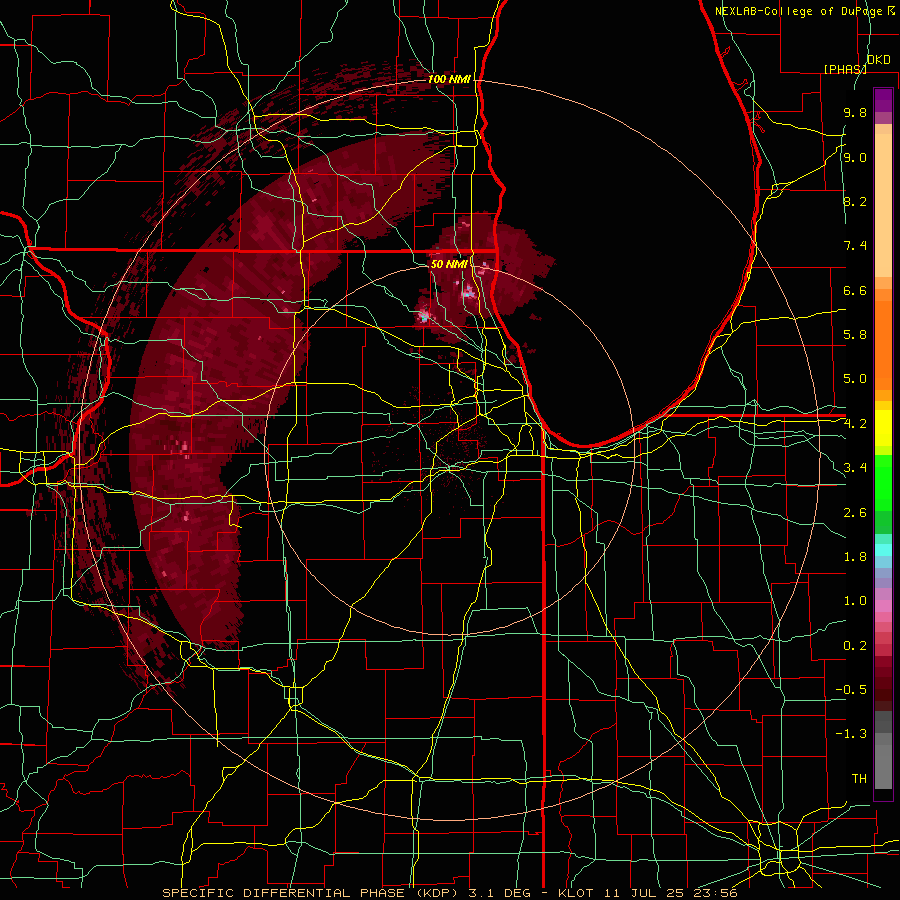This screenshot has width=900, height=900.
Task: Select the 9.8 value on color scale
Action: click(855, 112)
